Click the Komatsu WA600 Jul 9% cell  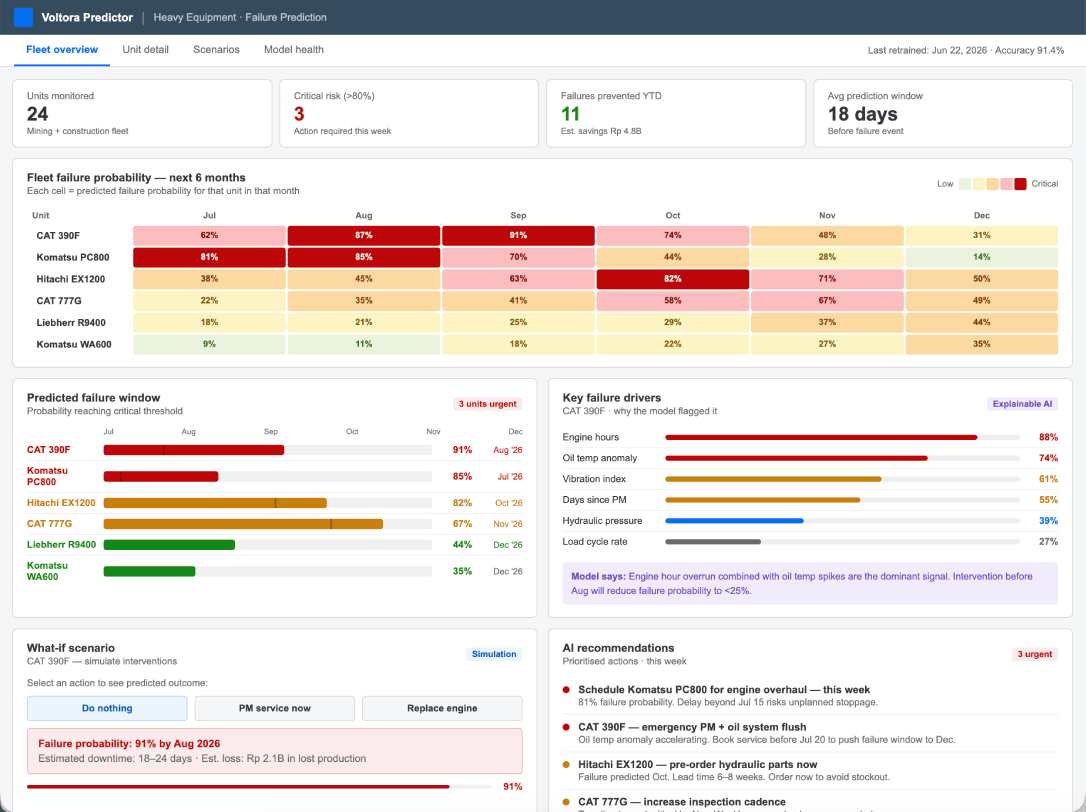(209, 344)
